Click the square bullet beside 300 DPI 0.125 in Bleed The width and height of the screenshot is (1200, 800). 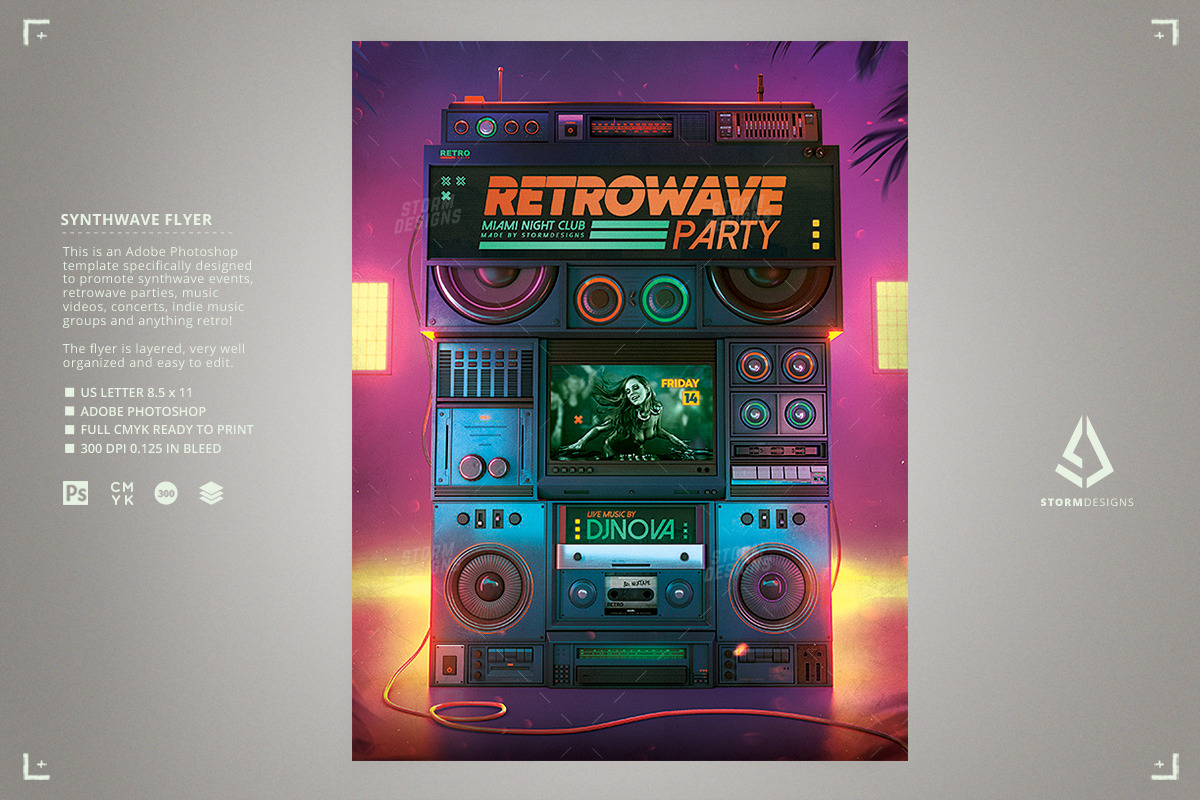[70, 449]
